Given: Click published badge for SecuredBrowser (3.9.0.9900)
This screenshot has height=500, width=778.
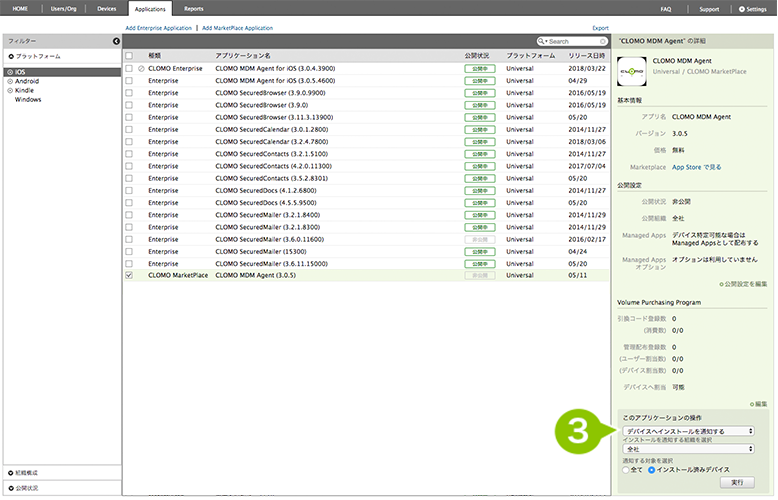Looking at the screenshot, I should point(479,93).
